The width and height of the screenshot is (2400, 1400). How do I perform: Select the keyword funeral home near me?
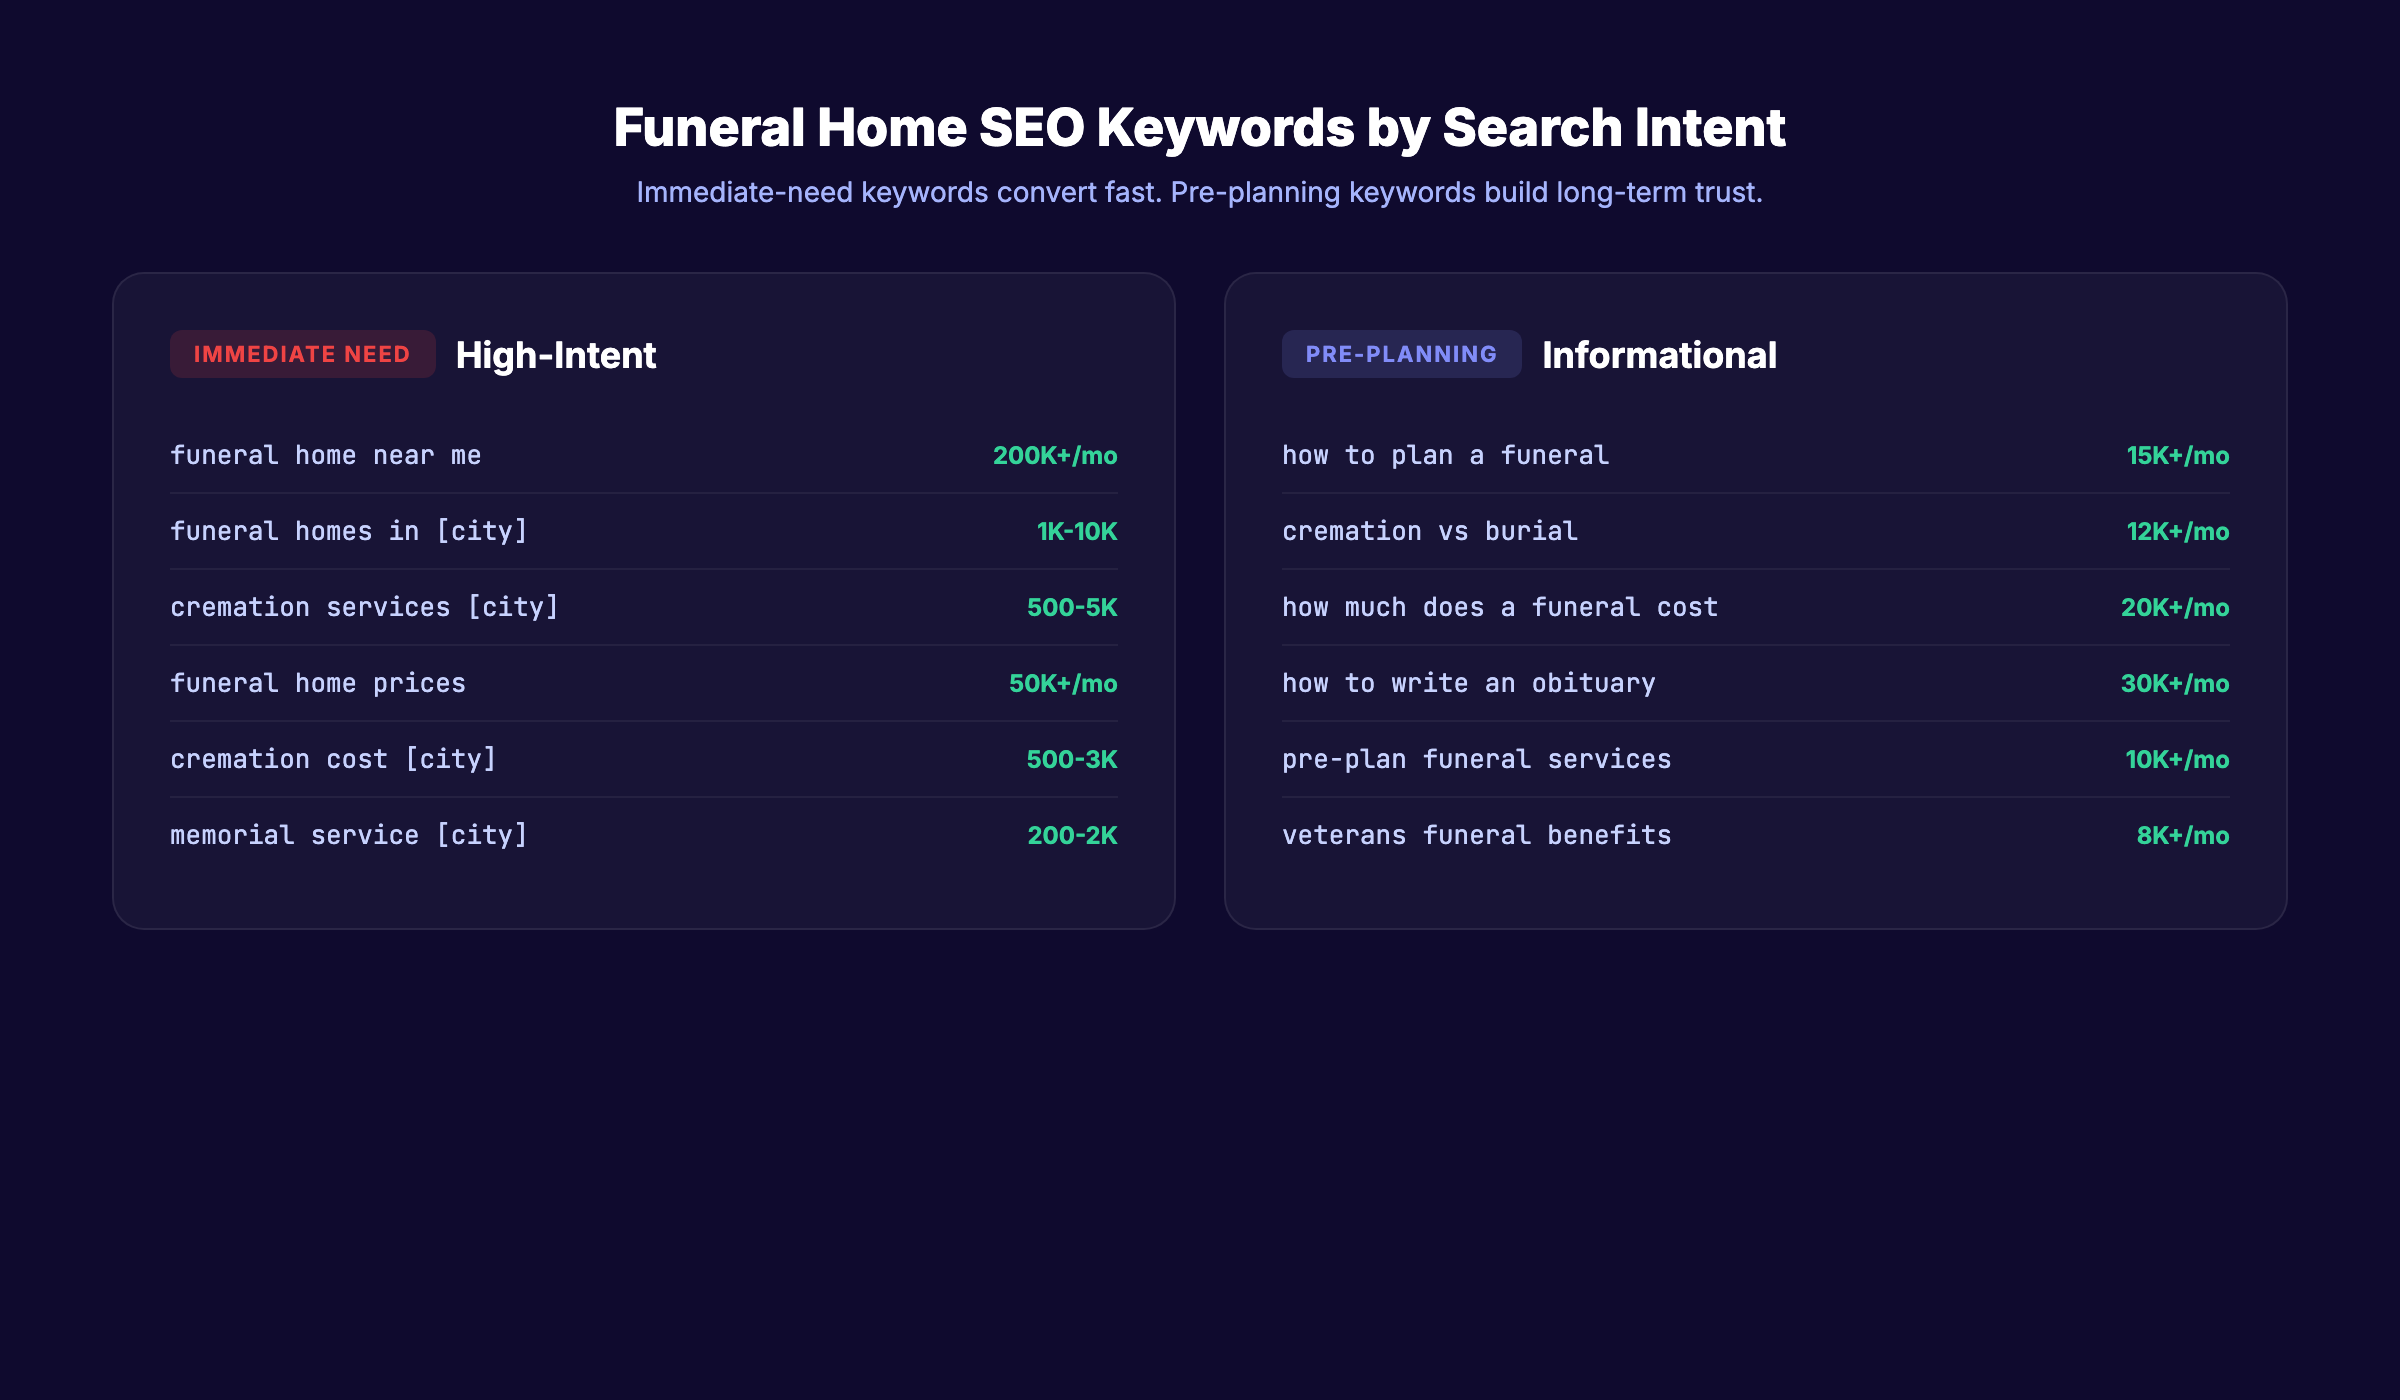click(x=325, y=455)
